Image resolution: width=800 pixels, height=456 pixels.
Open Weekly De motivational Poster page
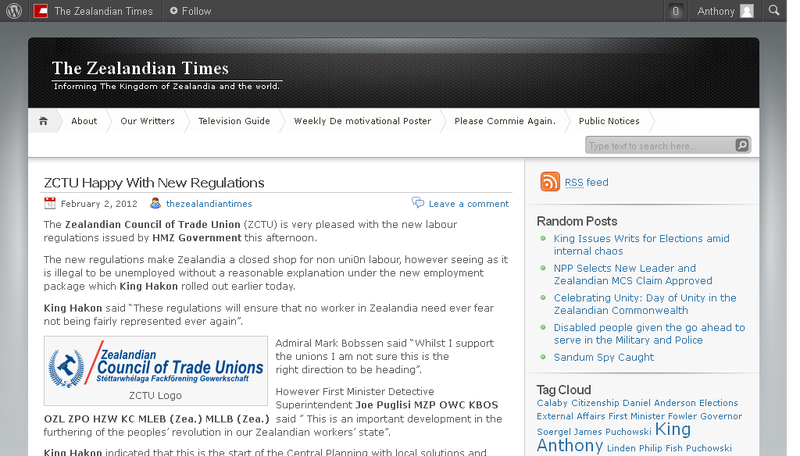pyautogui.click(x=362, y=121)
